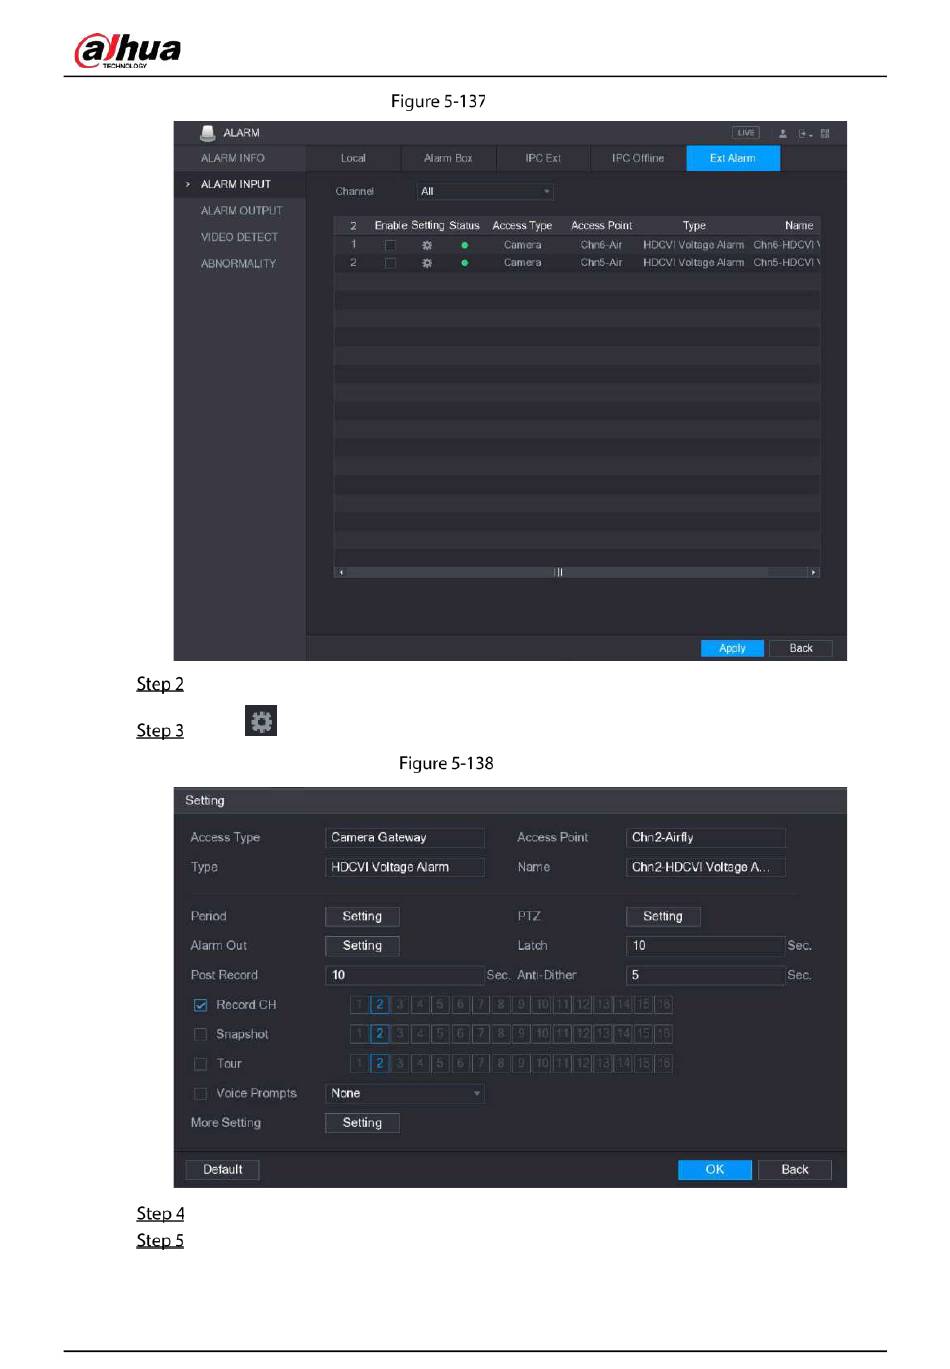Click the Step 4 link

(160, 1214)
